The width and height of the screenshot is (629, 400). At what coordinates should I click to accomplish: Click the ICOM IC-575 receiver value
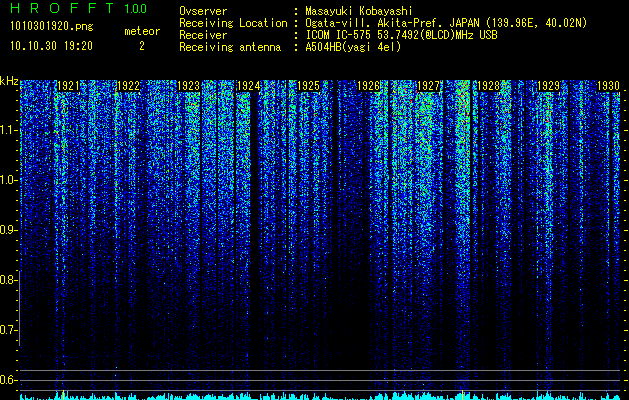pyautogui.click(x=401, y=35)
